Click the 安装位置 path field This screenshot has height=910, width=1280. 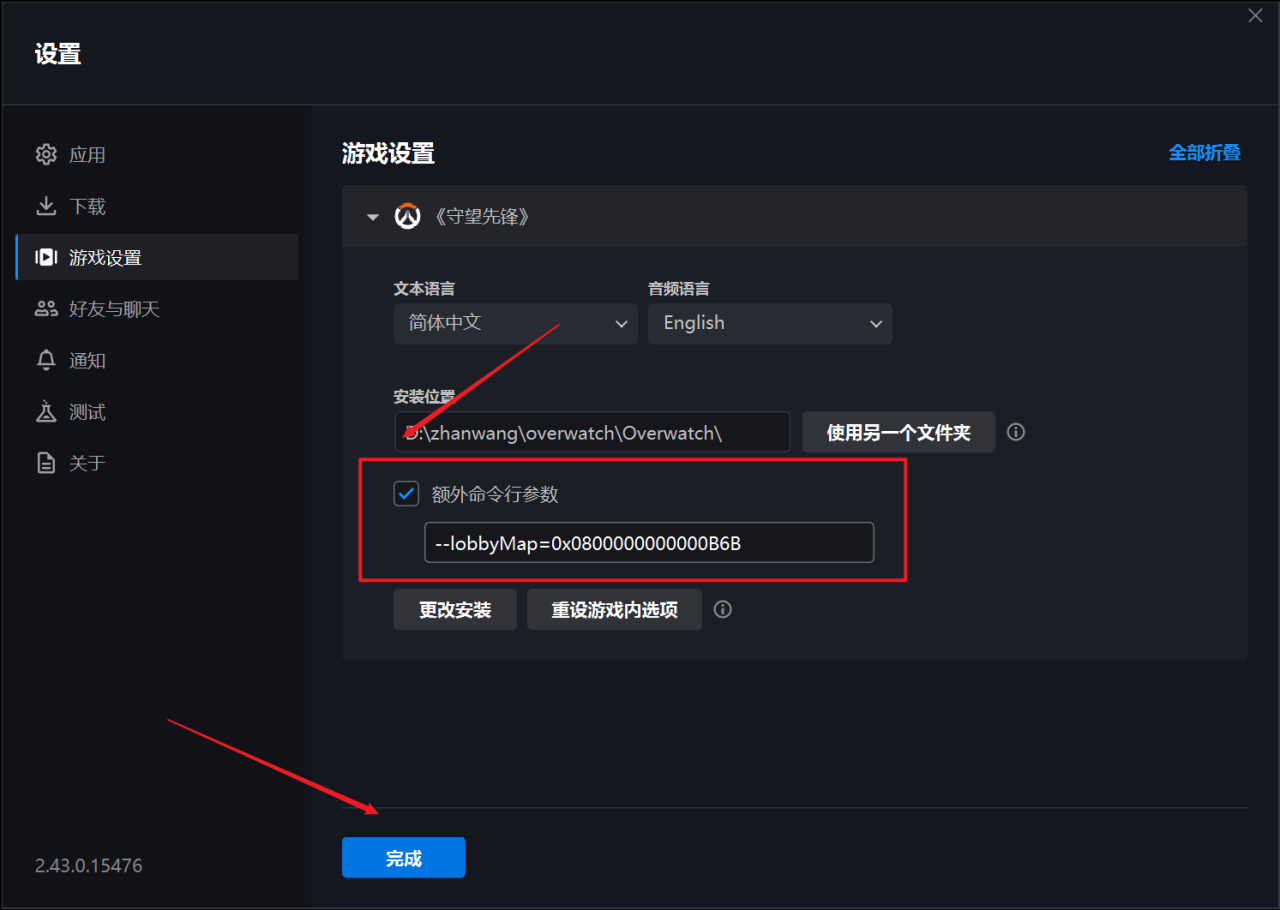pyautogui.click(x=592, y=432)
